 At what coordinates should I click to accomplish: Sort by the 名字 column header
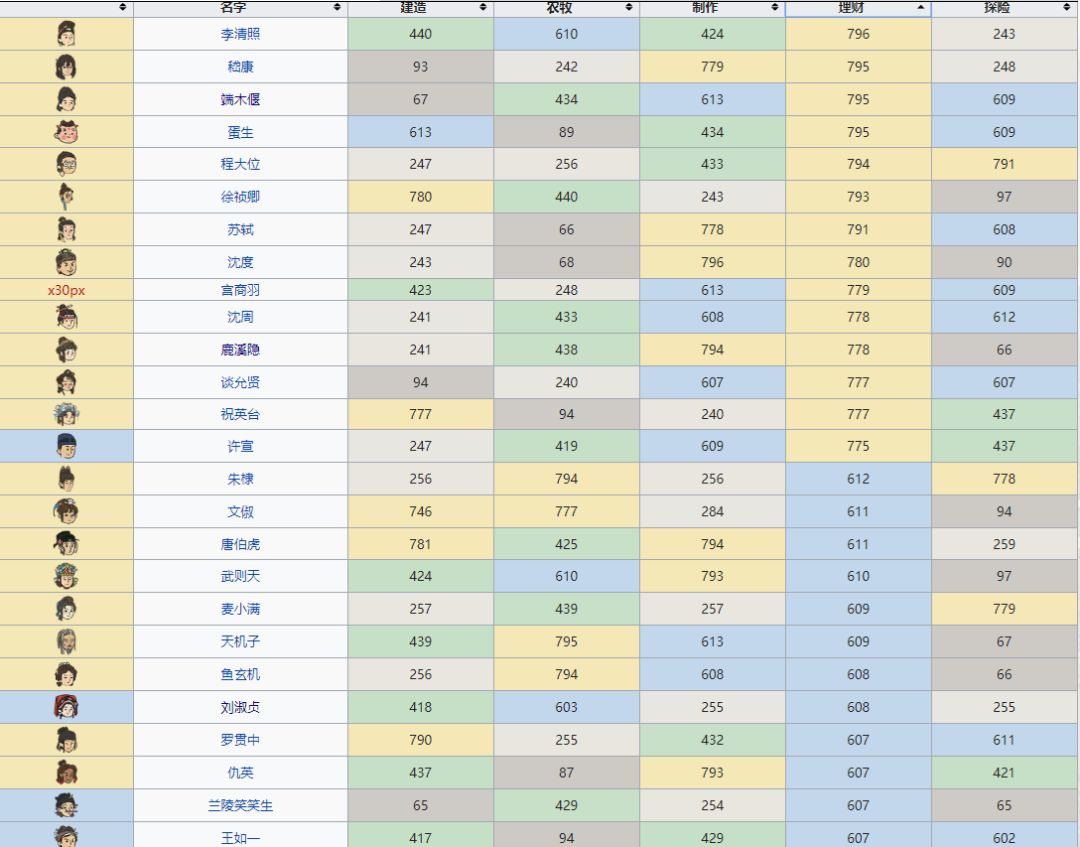240,7
